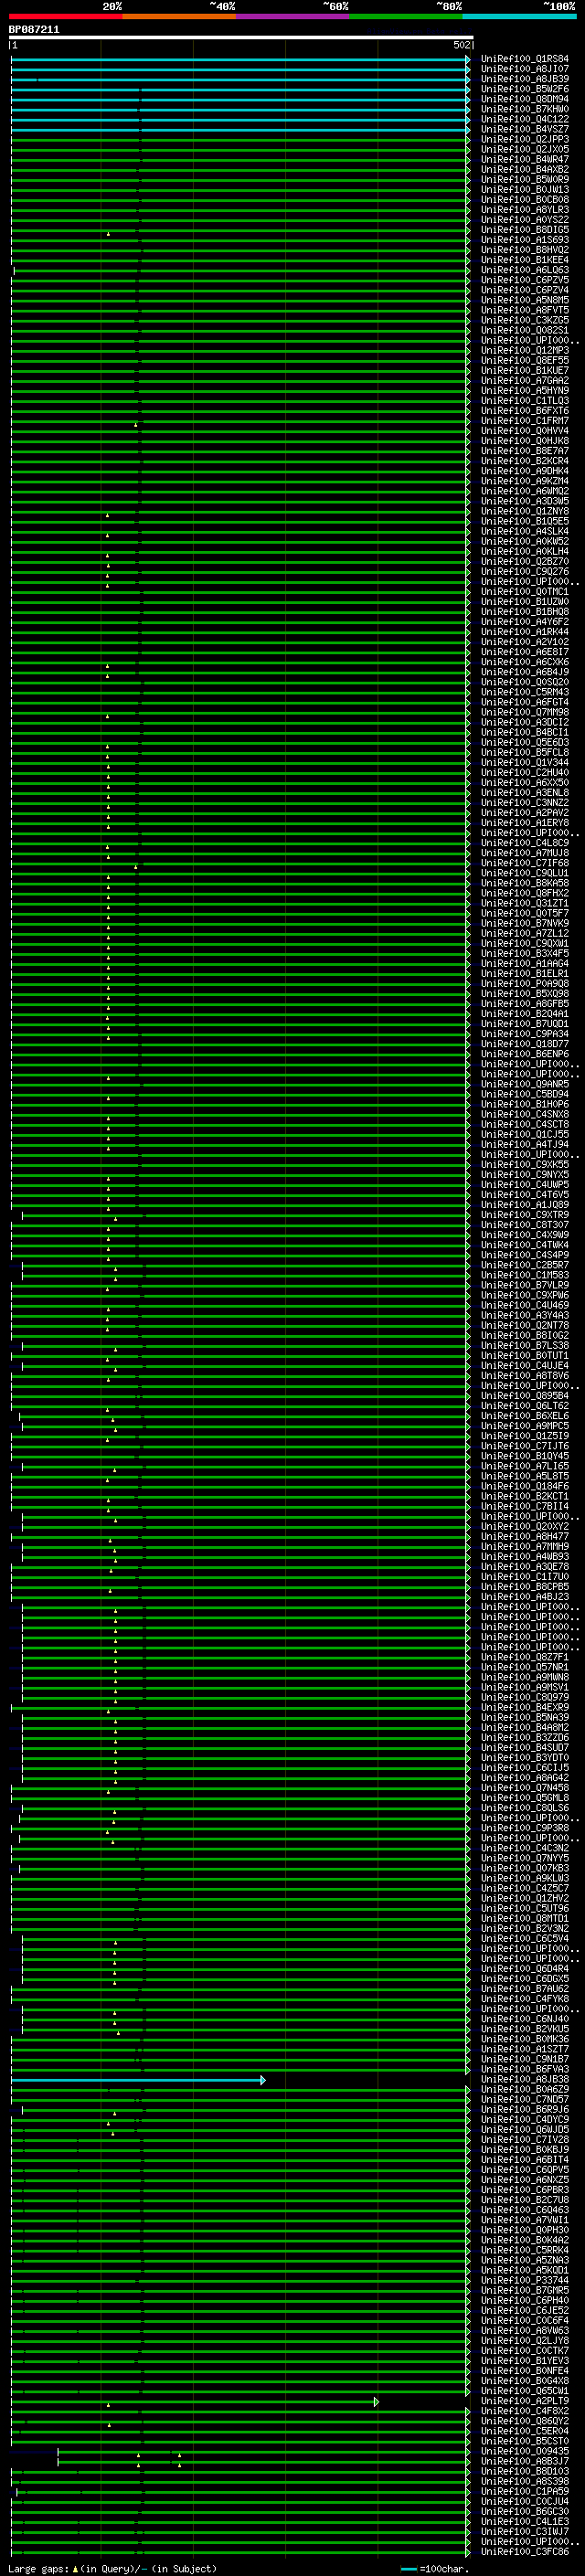585x2576 pixels.
Task: Click the purple ~60% identity legend segment
Action: click(293, 16)
